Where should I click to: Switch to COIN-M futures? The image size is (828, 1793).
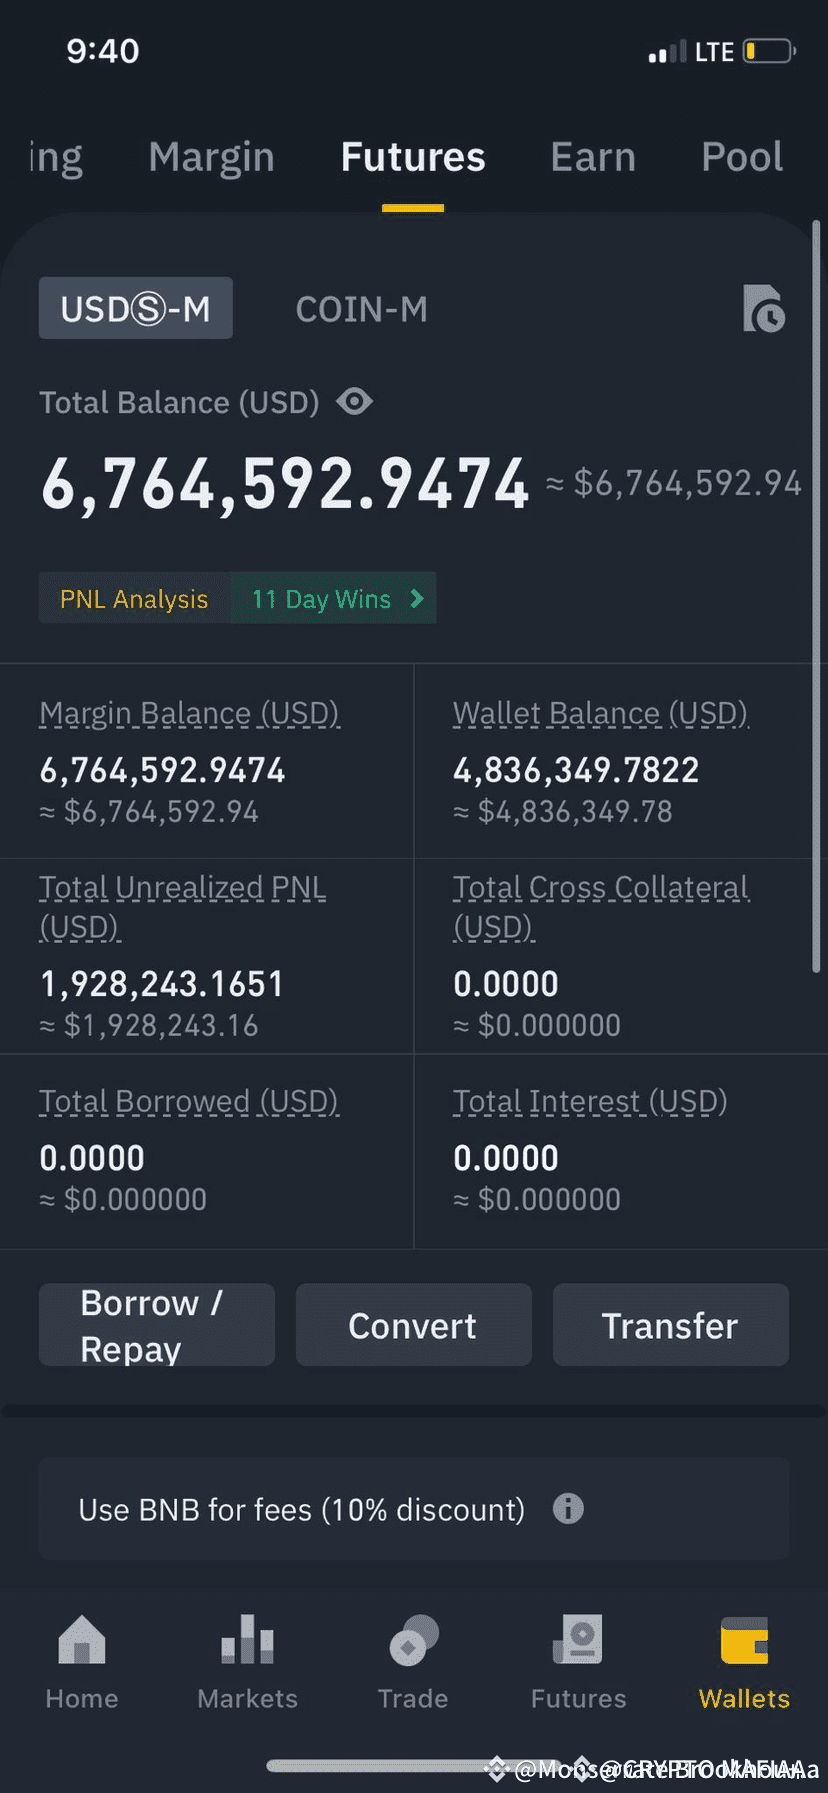tap(361, 309)
